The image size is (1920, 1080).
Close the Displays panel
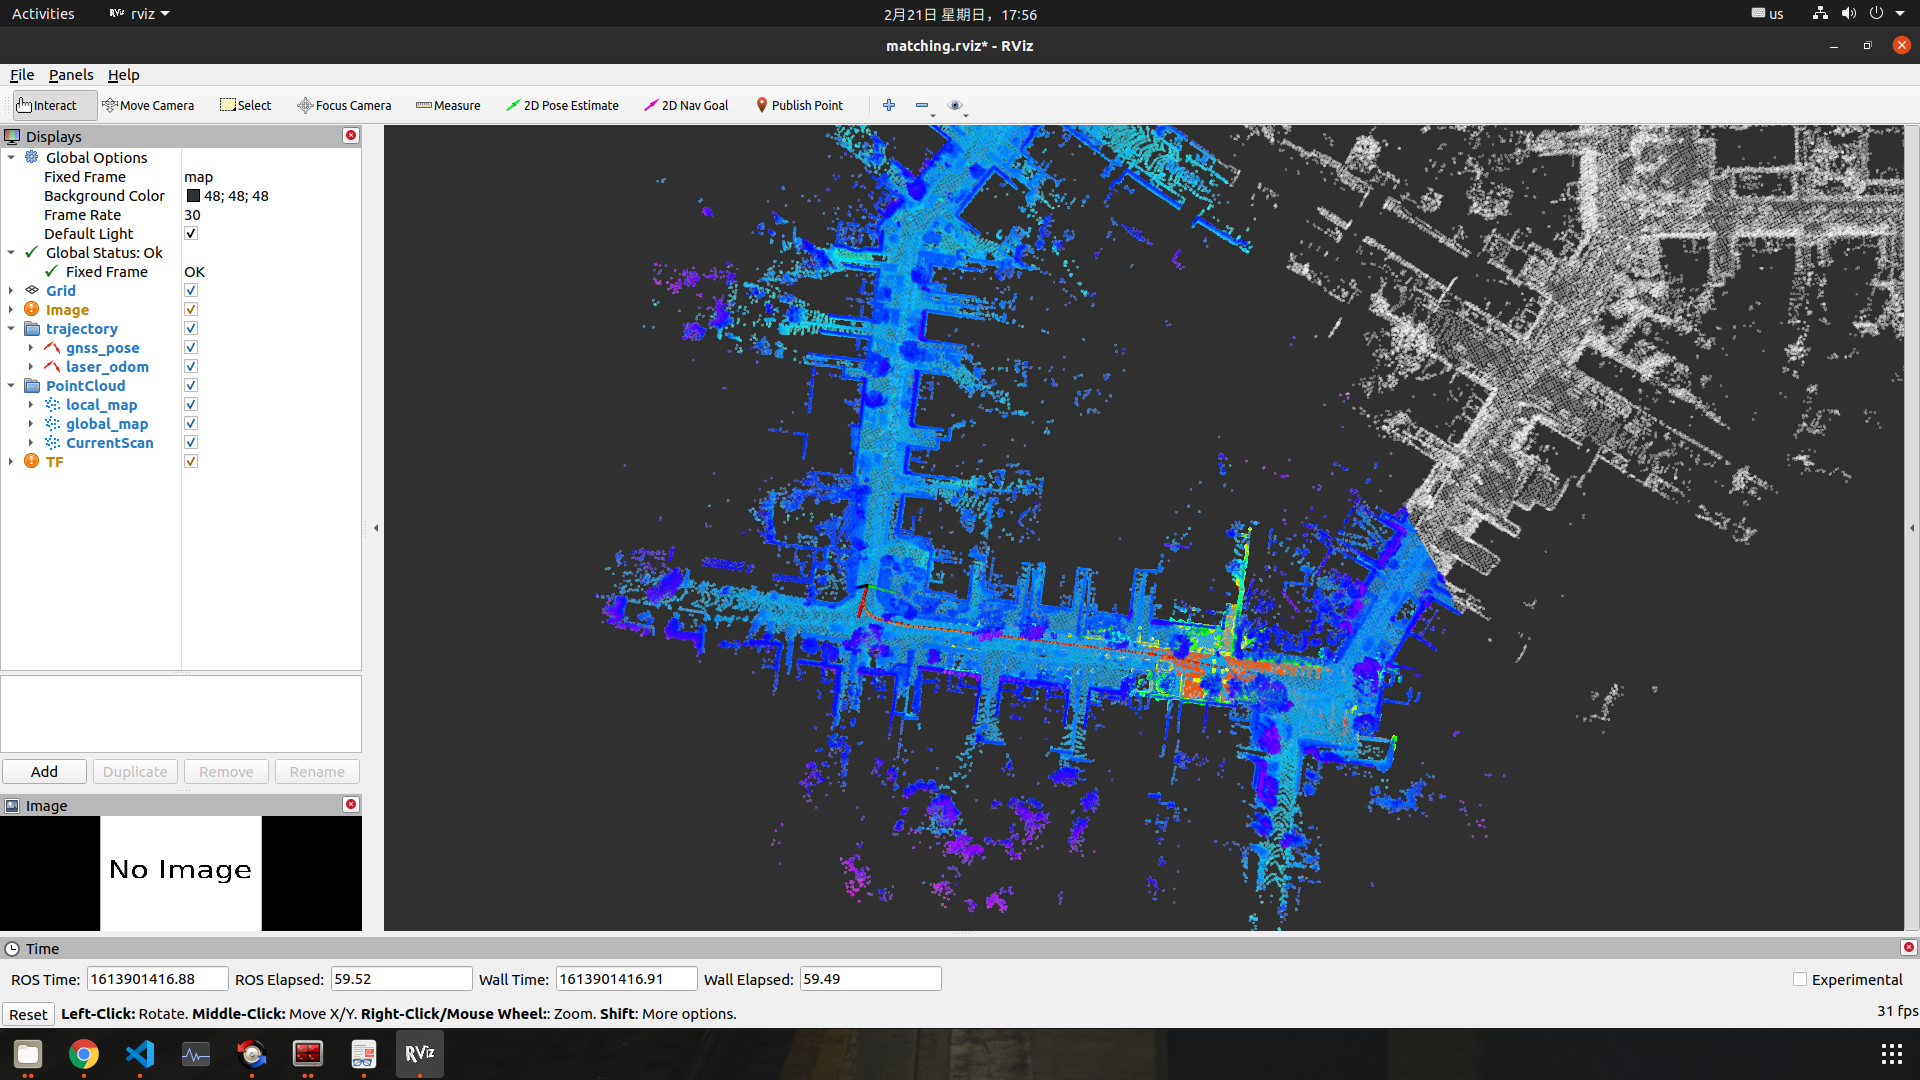pos(351,135)
